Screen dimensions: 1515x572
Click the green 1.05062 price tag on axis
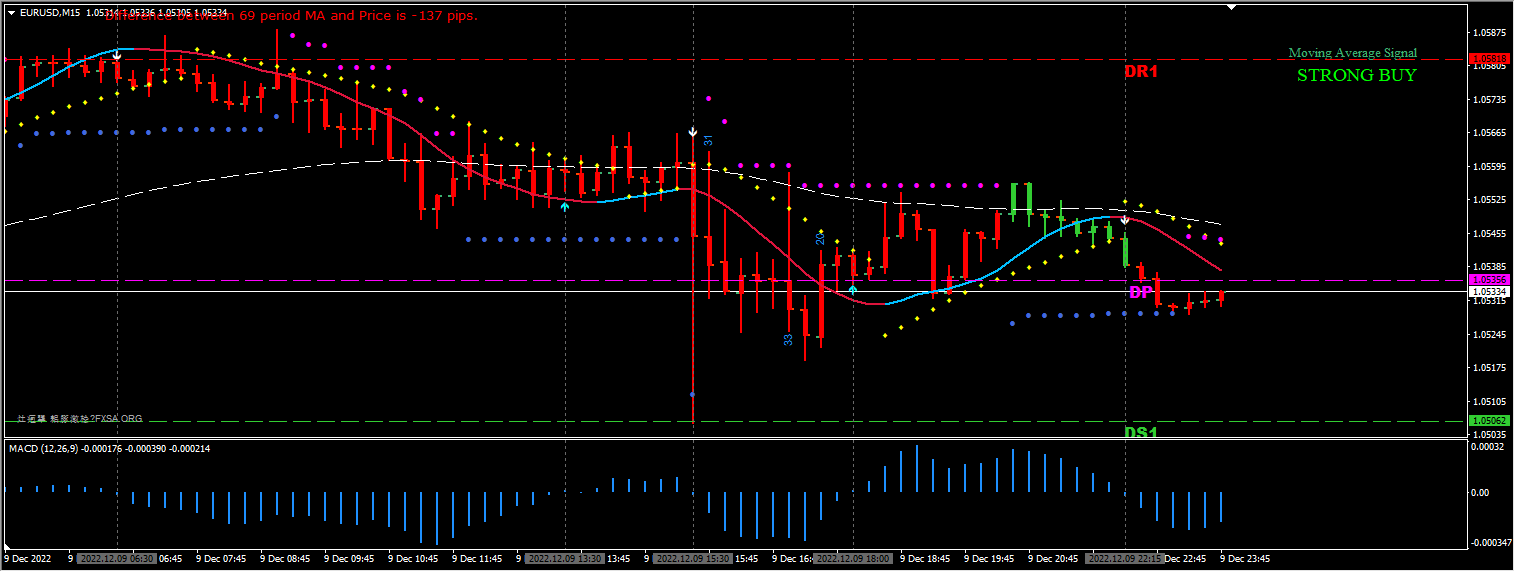click(x=1489, y=421)
